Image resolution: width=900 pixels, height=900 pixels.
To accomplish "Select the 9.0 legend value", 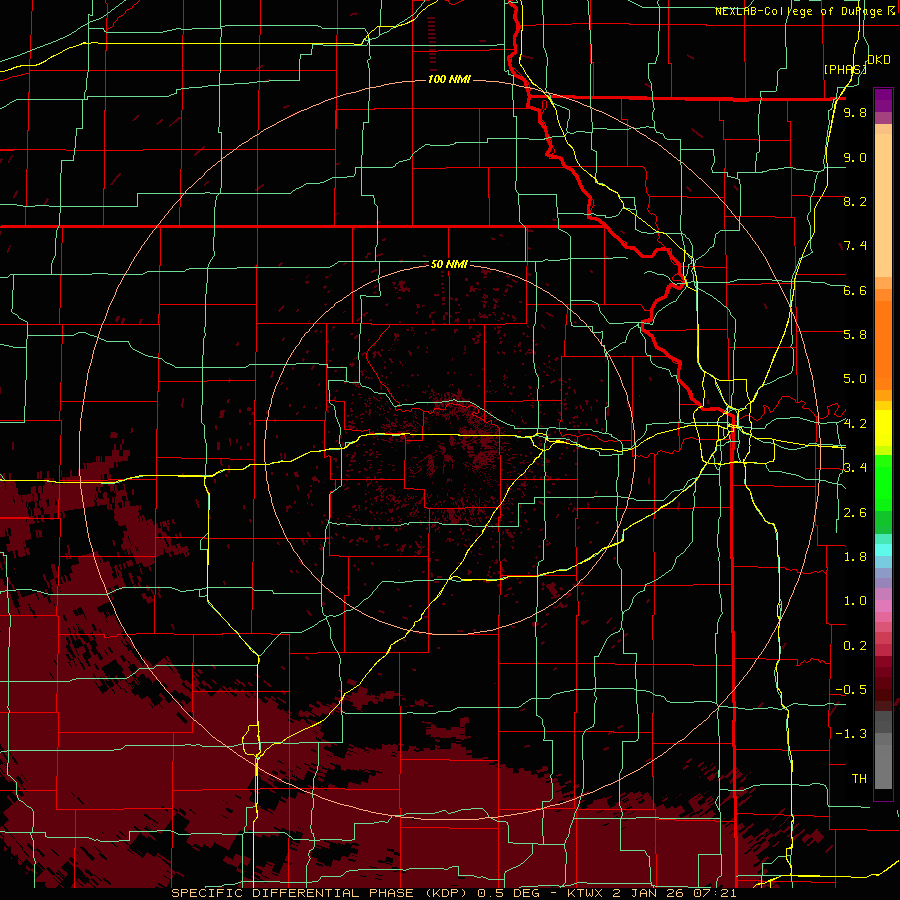I will click(x=855, y=157).
